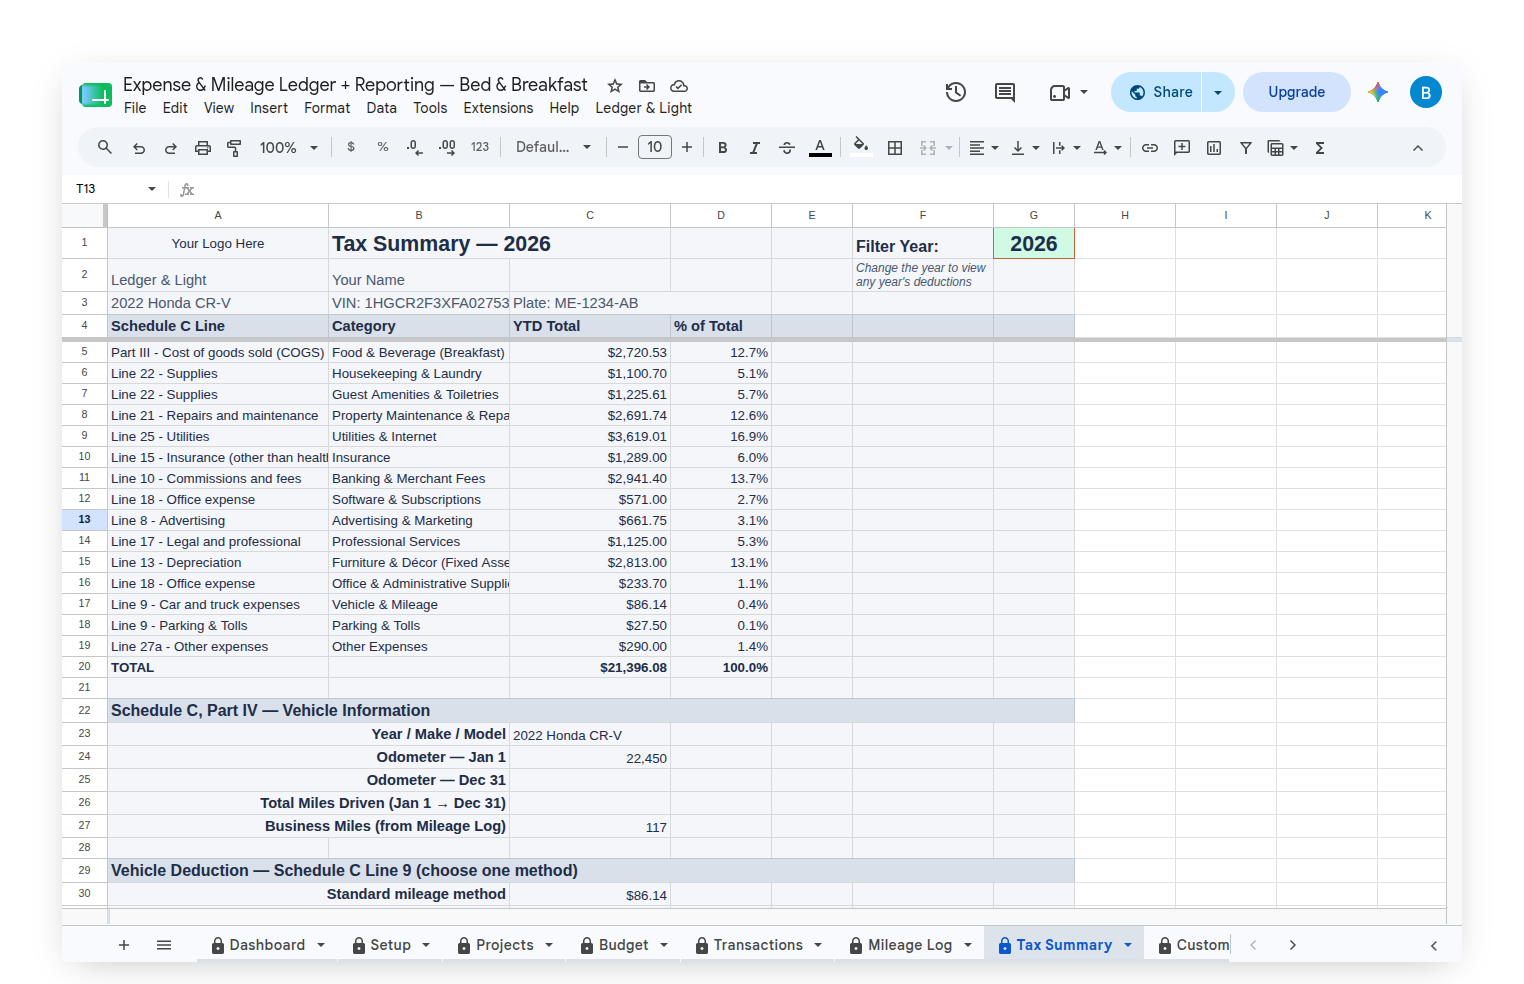Open the comments panel
Image resolution: width=1524 pixels, height=984 pixels.
pyautogui.click(x=1005, y=92)
